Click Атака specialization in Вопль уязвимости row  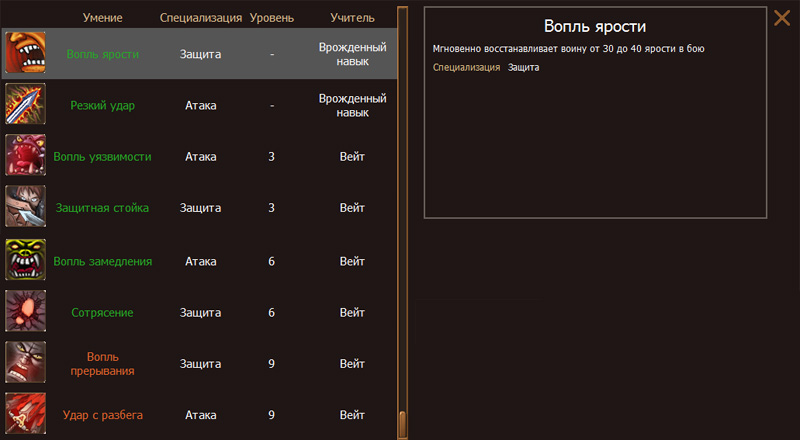201,157
